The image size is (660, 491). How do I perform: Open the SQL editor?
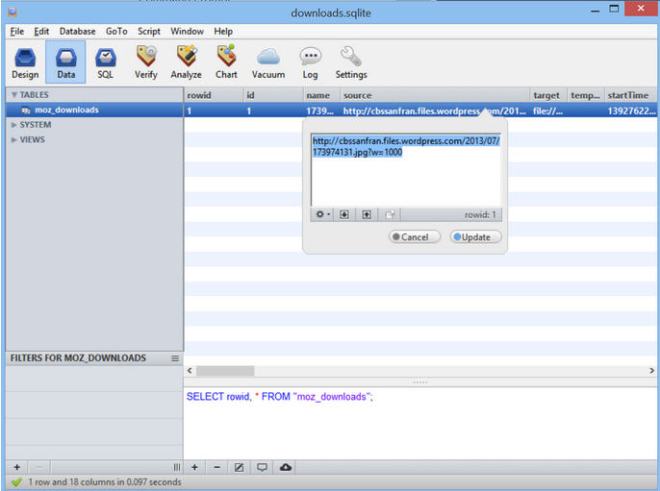(x=105, y=63)
